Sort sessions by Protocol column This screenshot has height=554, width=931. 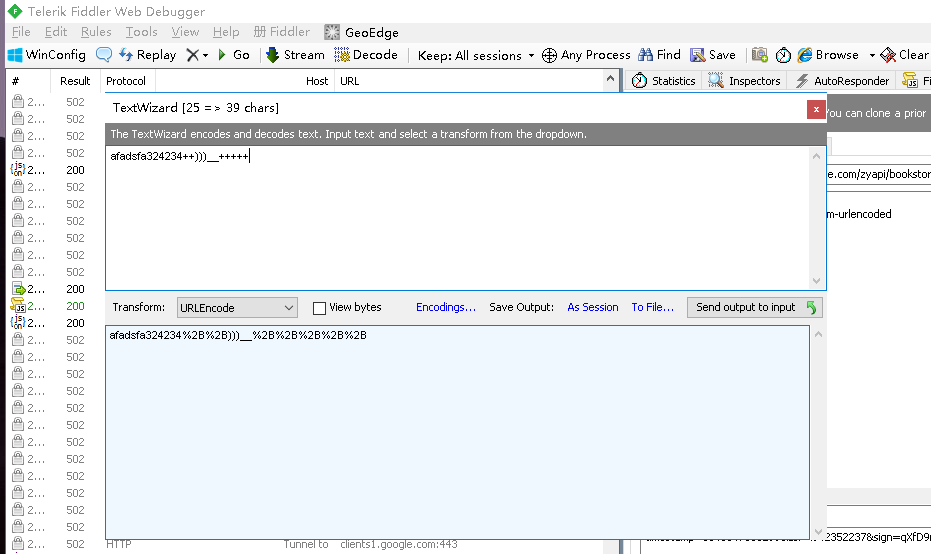click(x=126, y=81)
